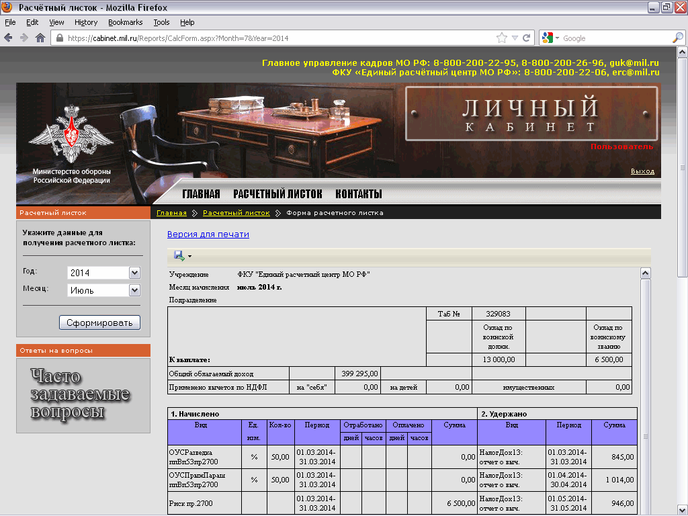Image resolution: width=688 pixels, height=516 pixels.
Task: Click the Расчетный листок breadcrumb link
Action: (x=236, y=213)
